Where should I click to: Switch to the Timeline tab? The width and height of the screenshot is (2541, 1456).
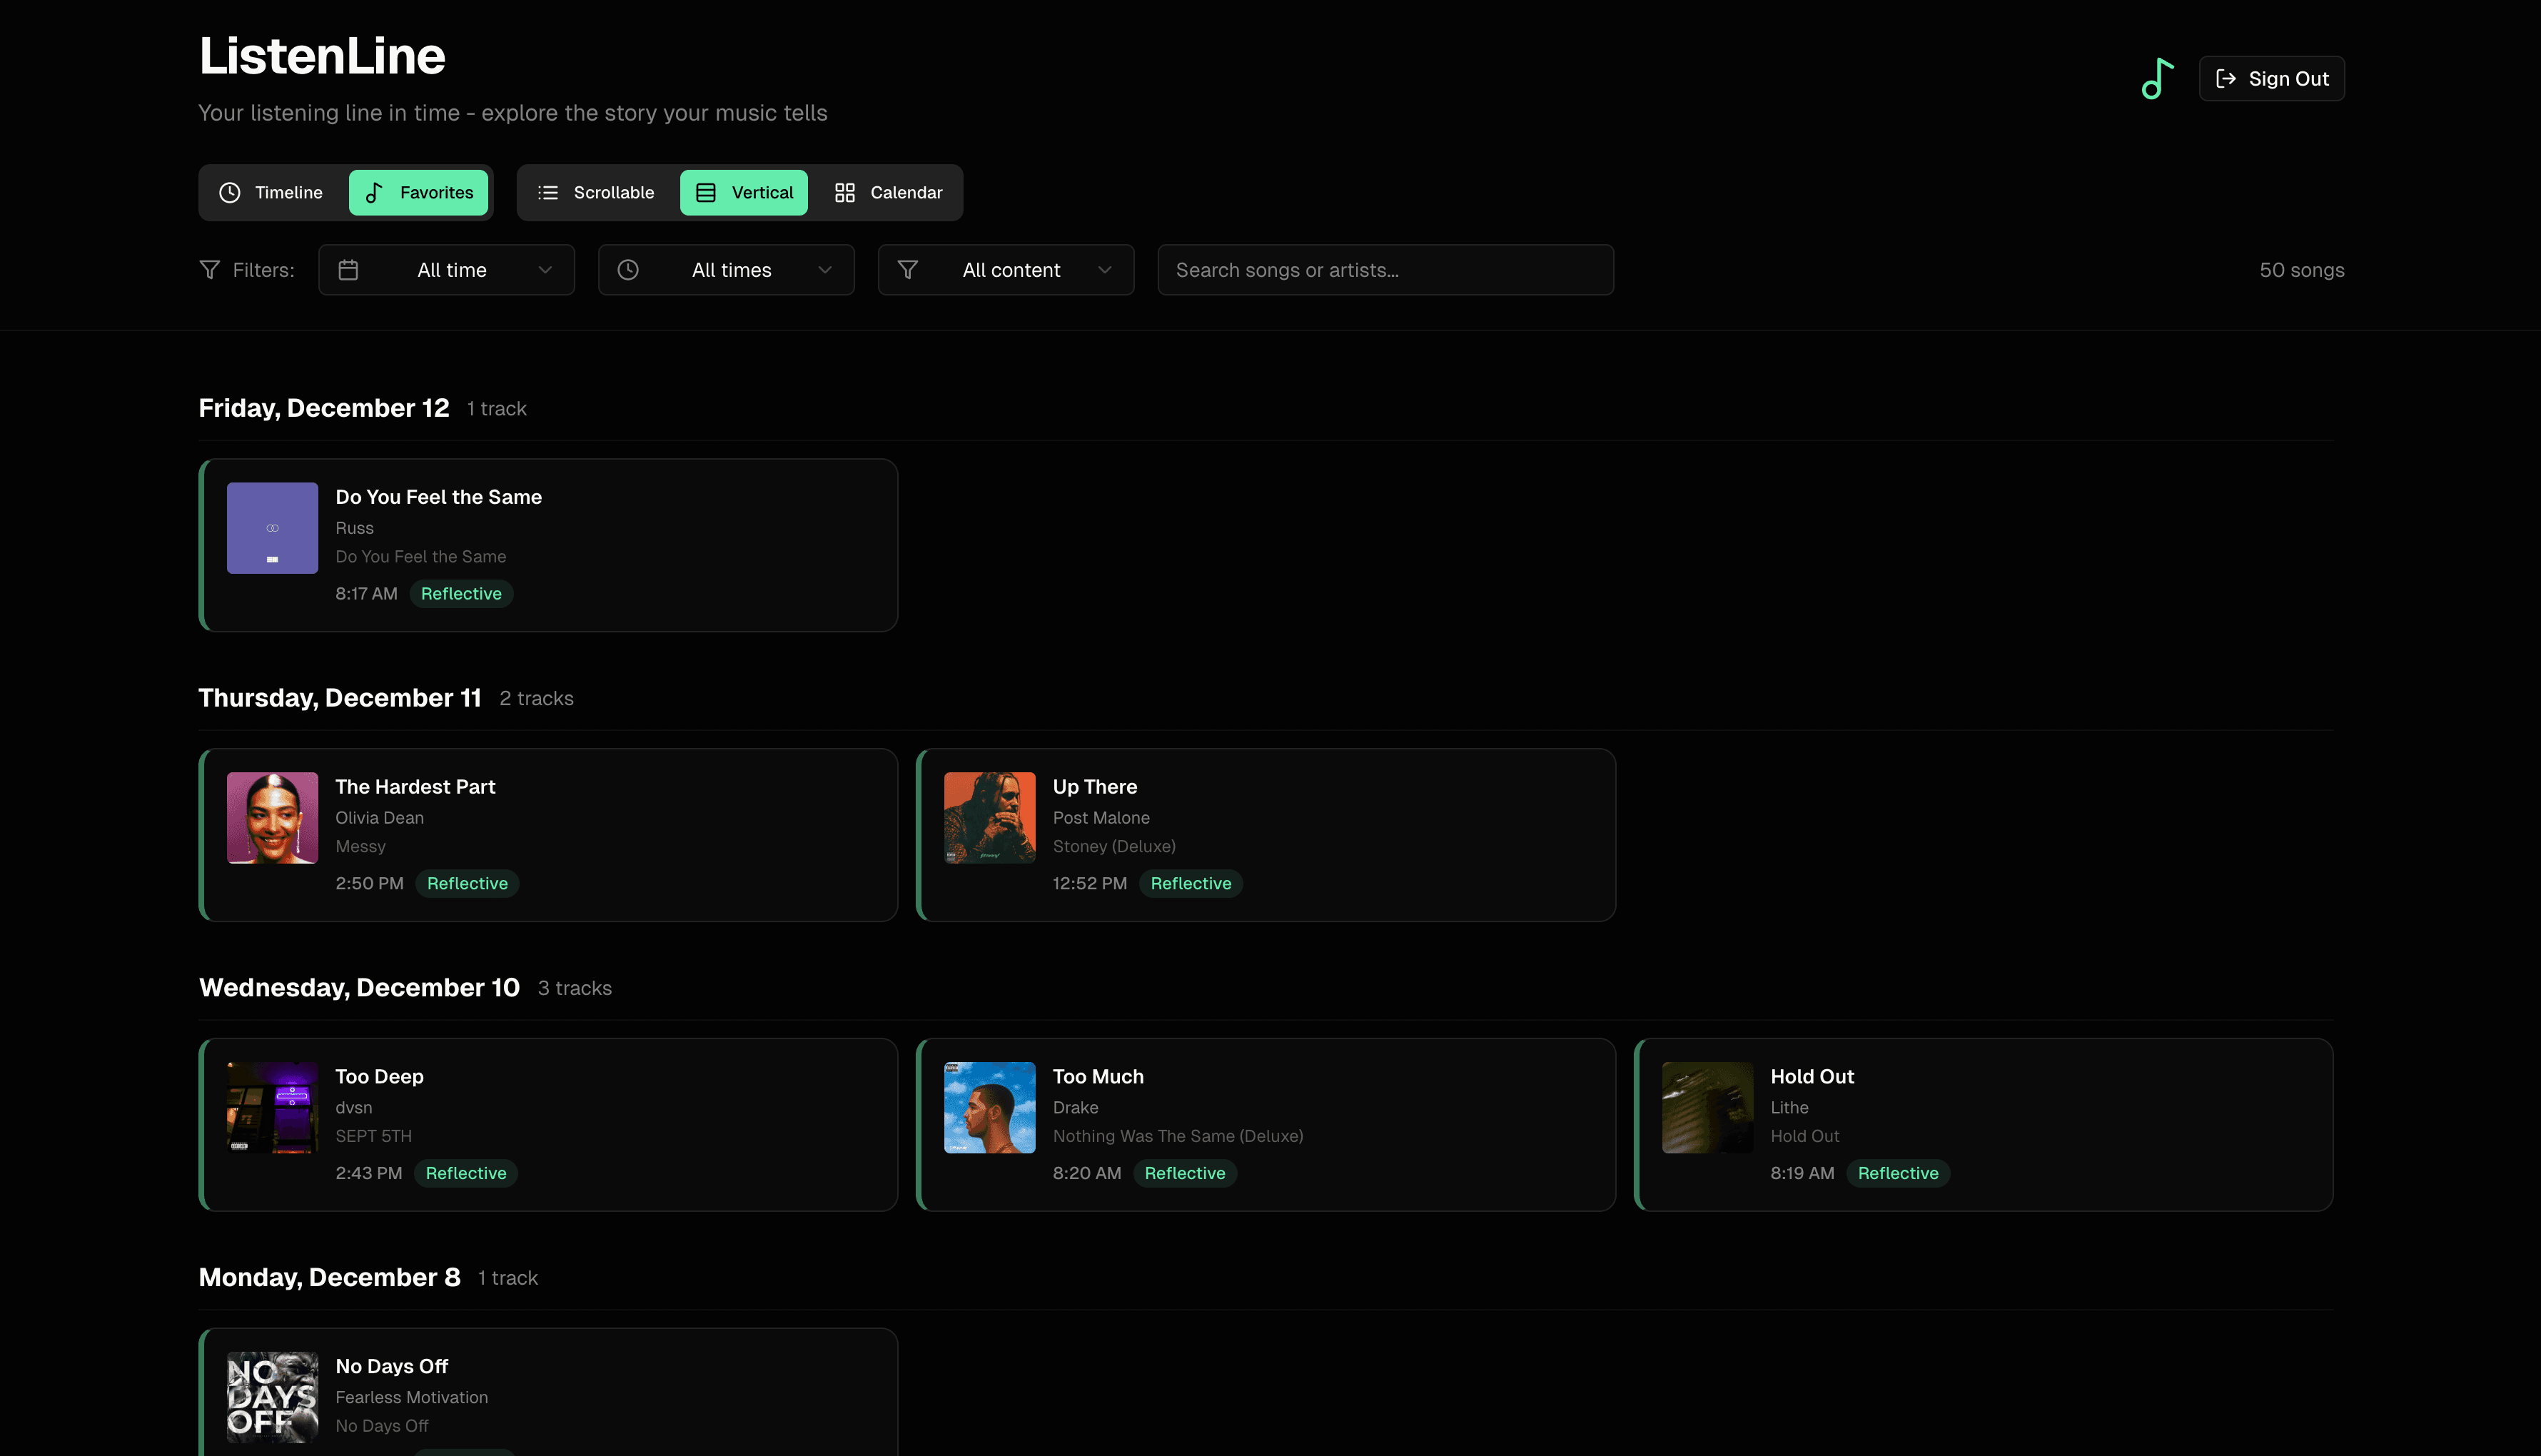click(271, 192)
